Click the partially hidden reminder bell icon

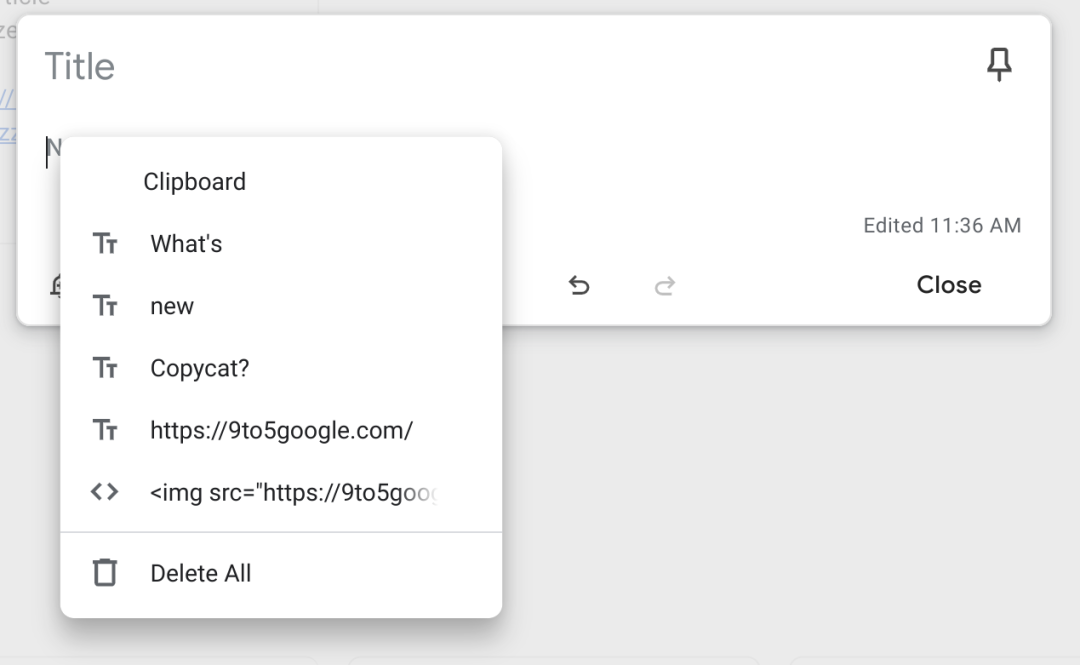pos(55,285)
